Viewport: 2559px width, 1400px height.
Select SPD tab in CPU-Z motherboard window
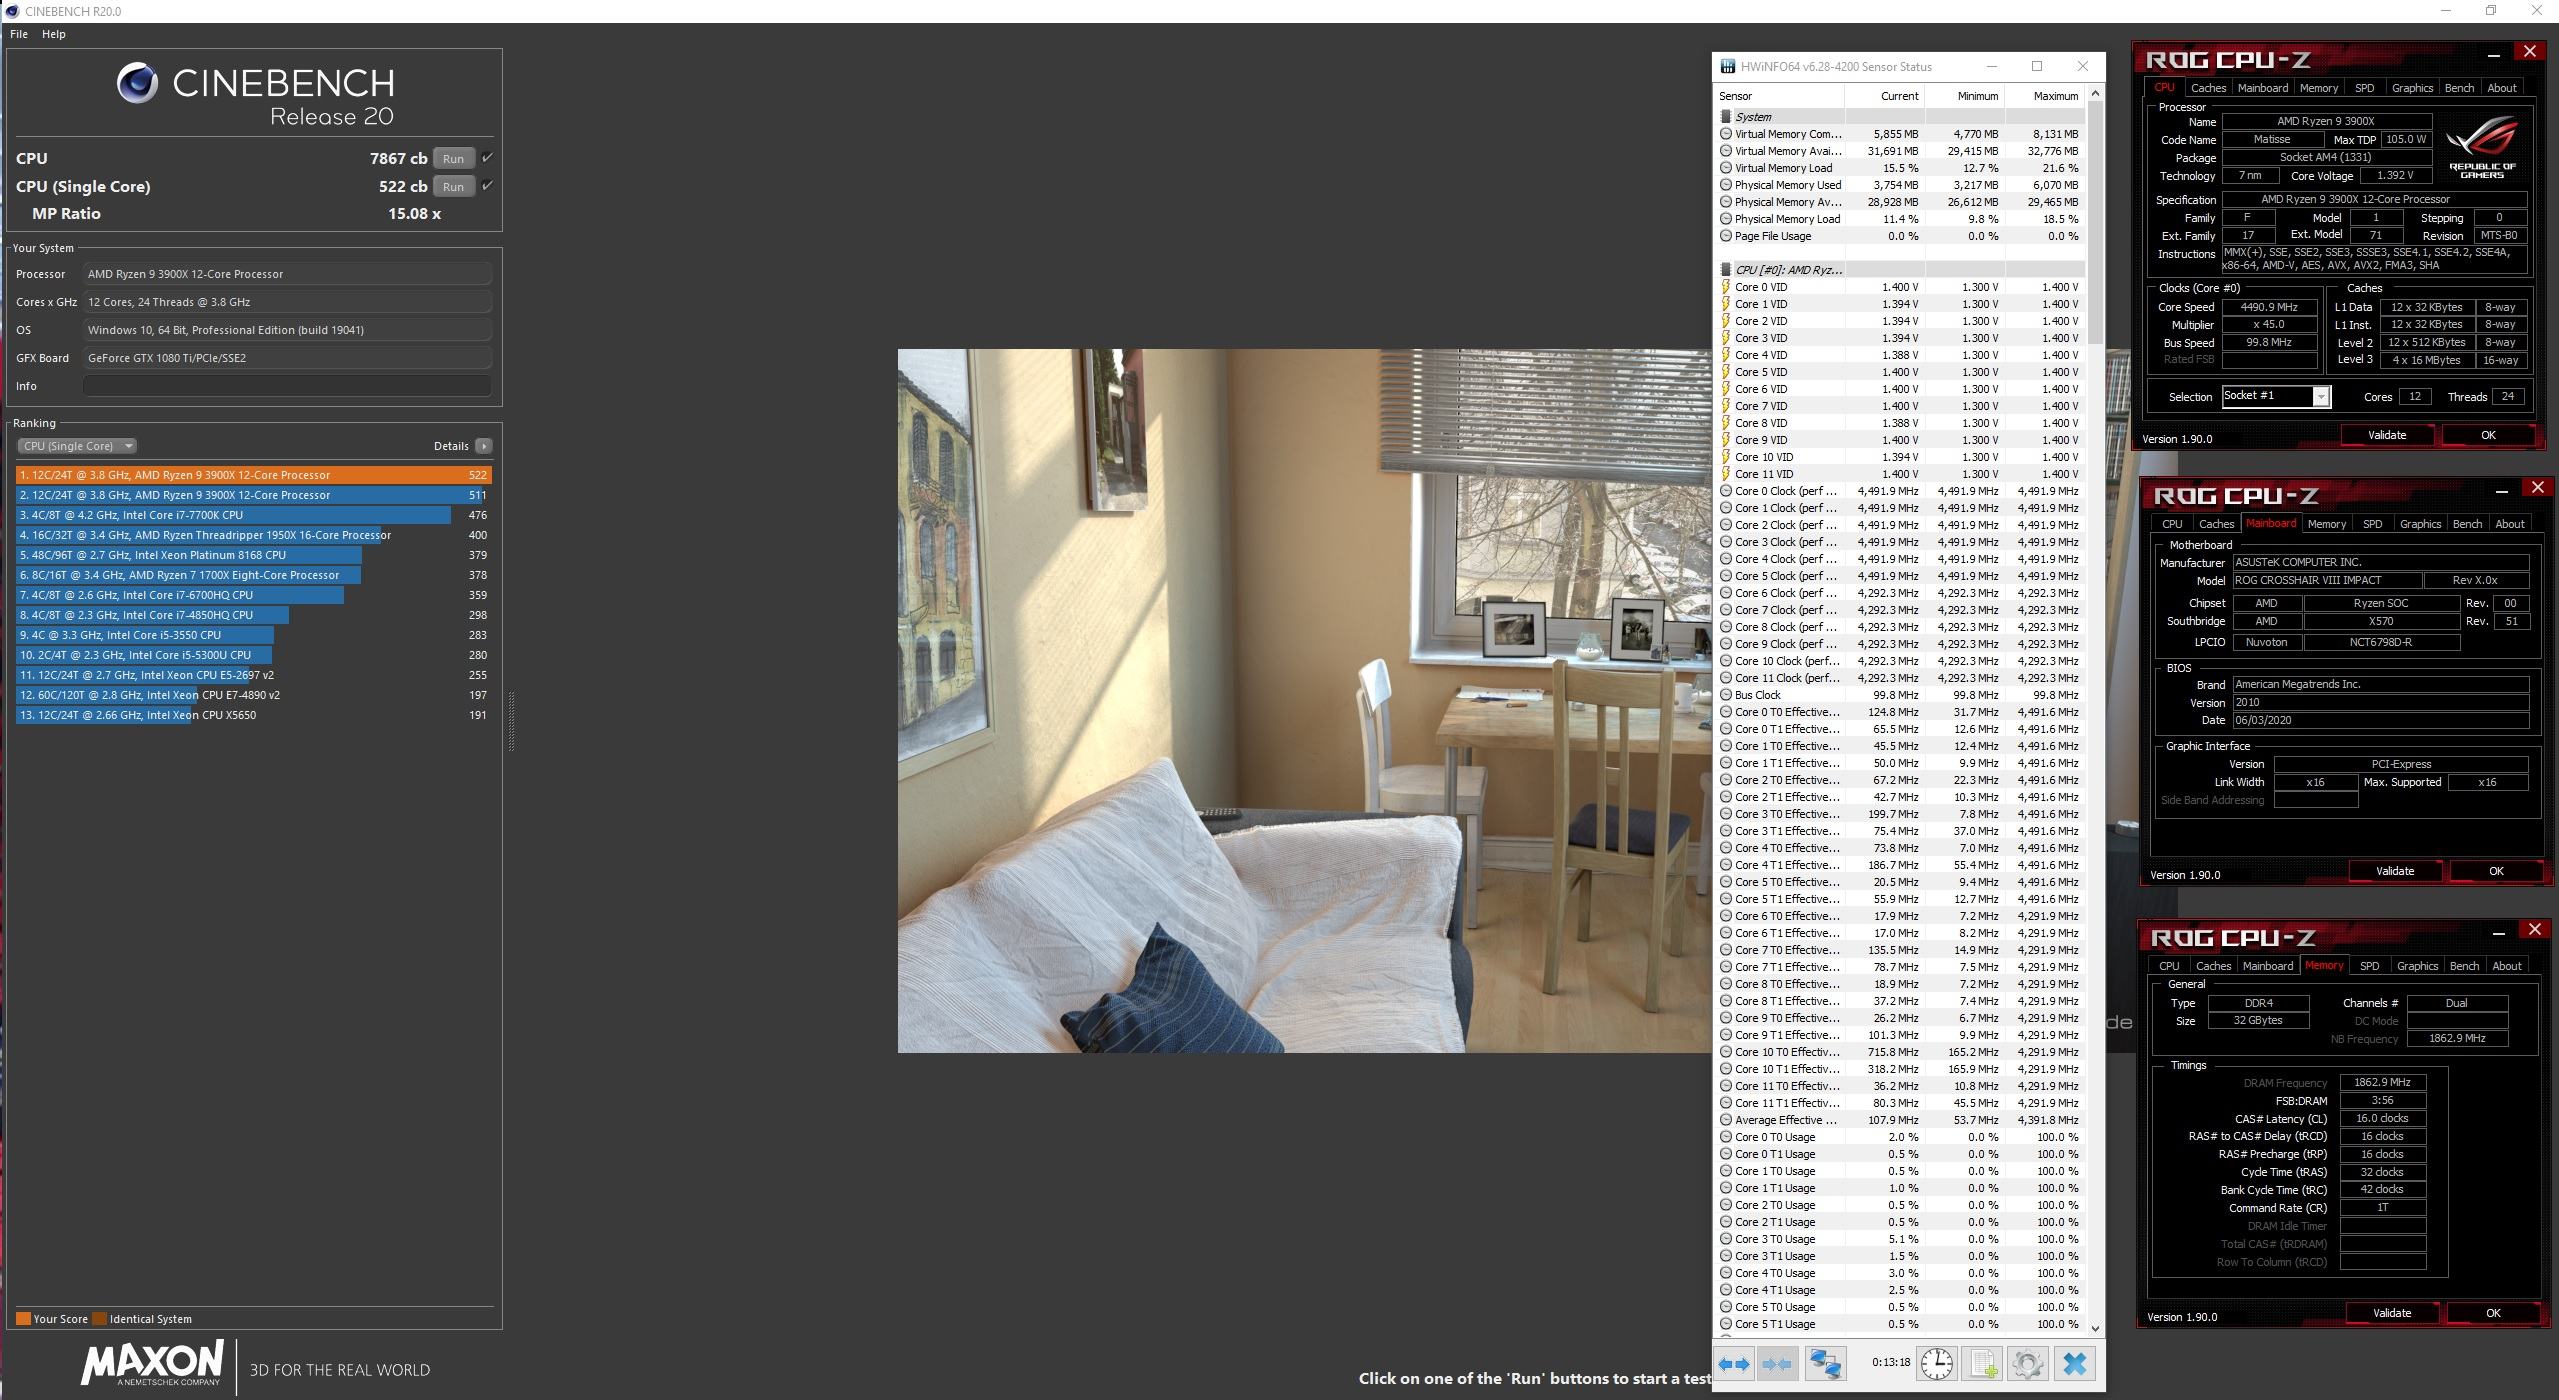coord(2372,524)
